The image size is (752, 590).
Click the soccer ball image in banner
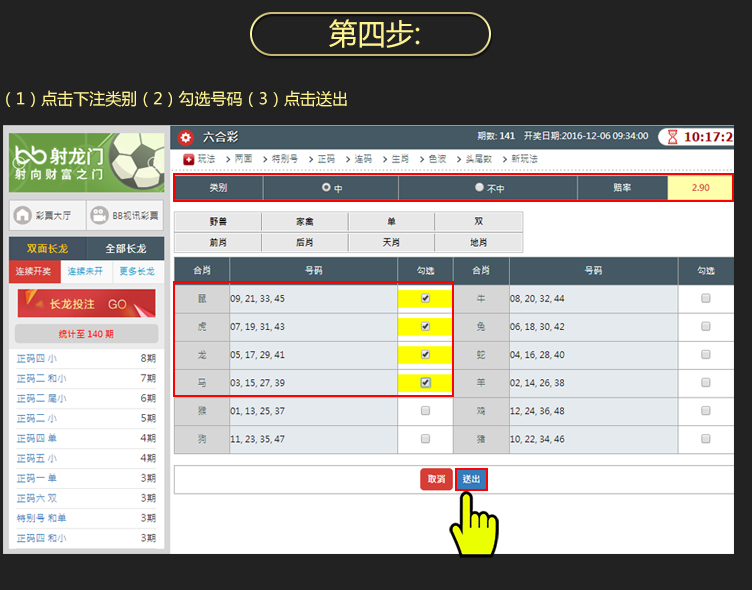138,162
